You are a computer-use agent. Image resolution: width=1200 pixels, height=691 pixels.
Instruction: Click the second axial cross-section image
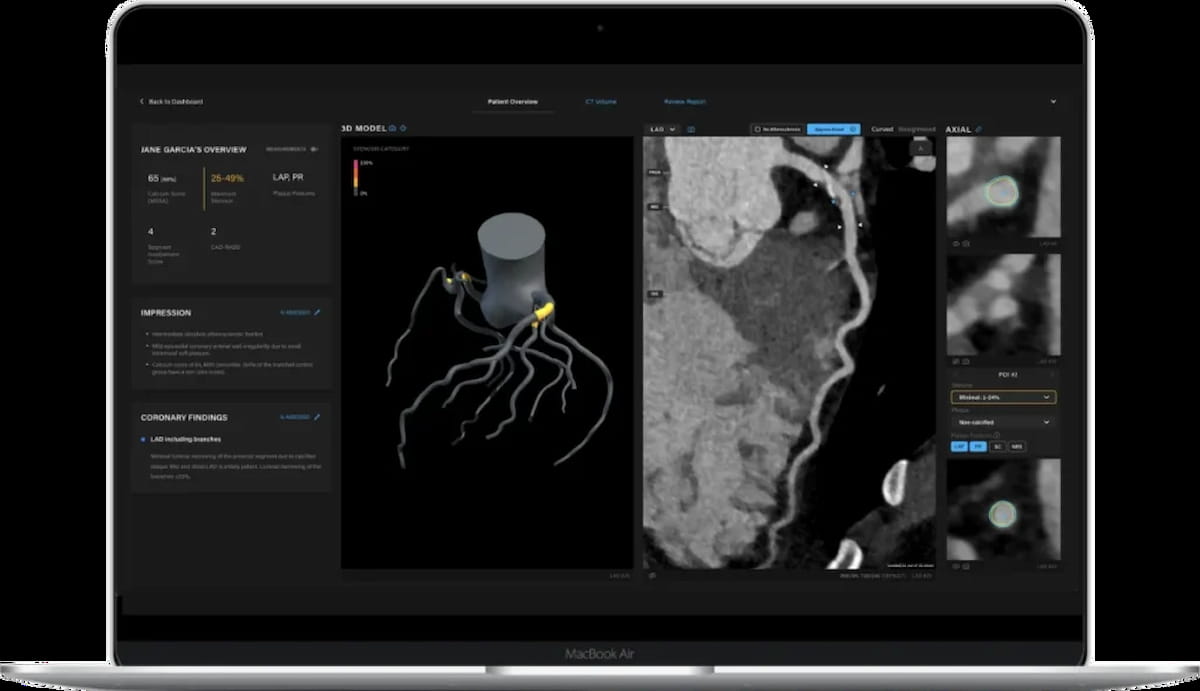point(1003,304)
